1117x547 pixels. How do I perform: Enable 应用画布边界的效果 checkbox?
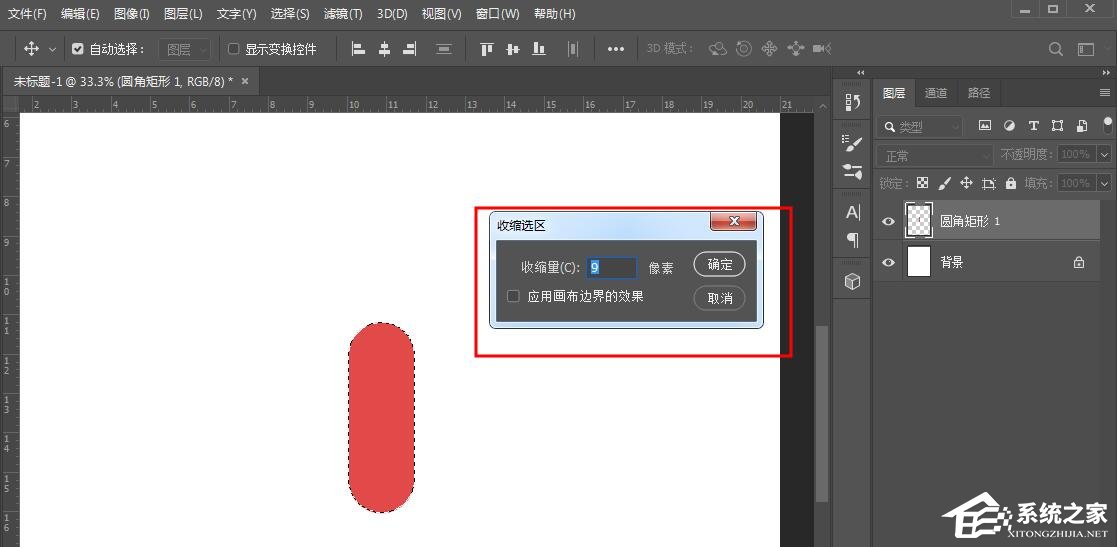pyautogui.click(x=514, y=296)
